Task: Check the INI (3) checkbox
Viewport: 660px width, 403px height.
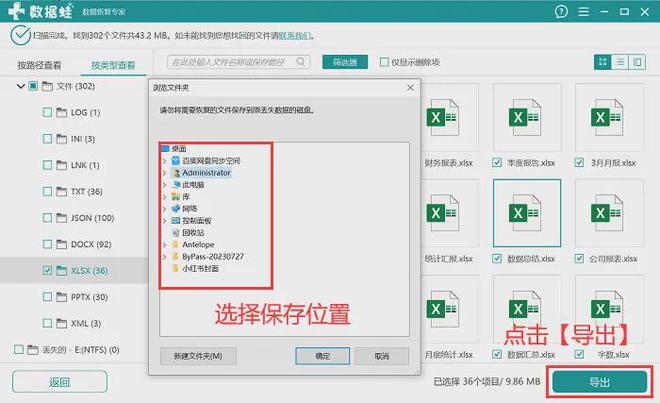Action: [x=48, y=139]
